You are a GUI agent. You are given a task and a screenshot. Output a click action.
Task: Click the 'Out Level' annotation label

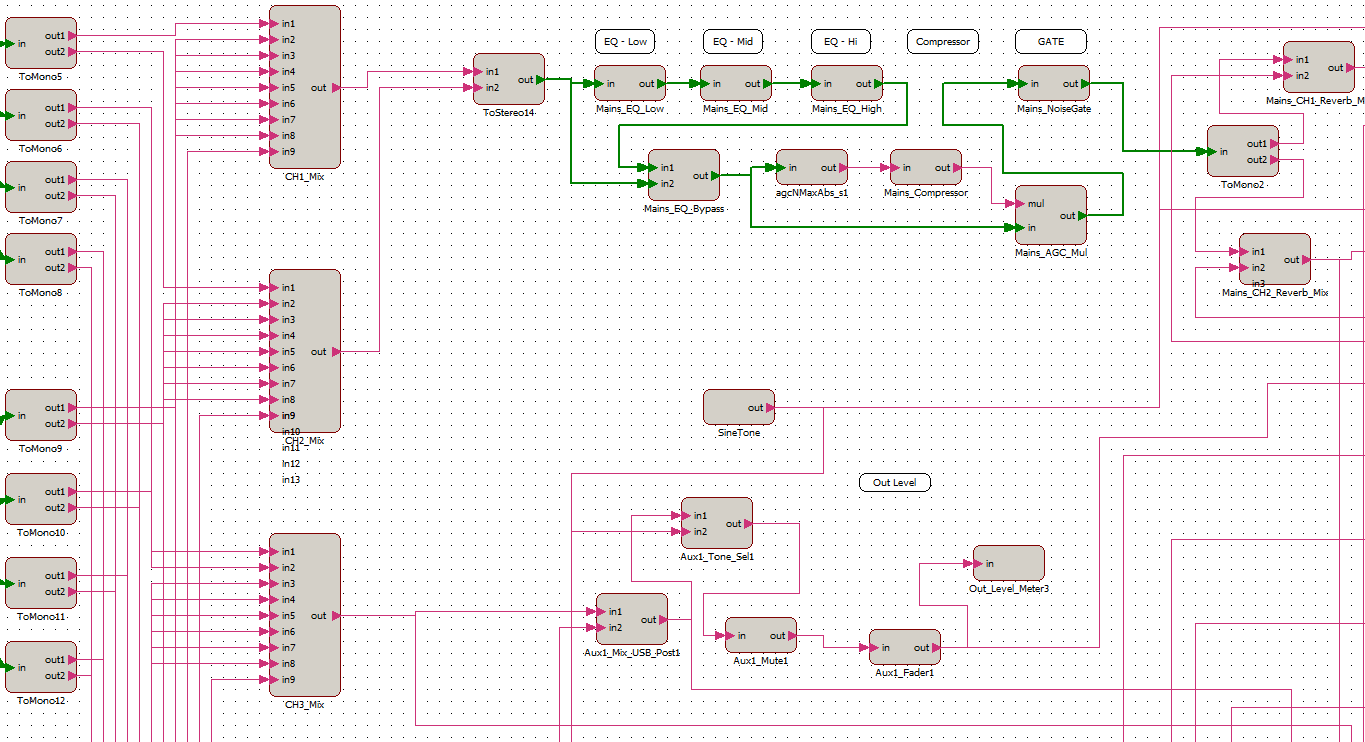click(x=895, y=483)
